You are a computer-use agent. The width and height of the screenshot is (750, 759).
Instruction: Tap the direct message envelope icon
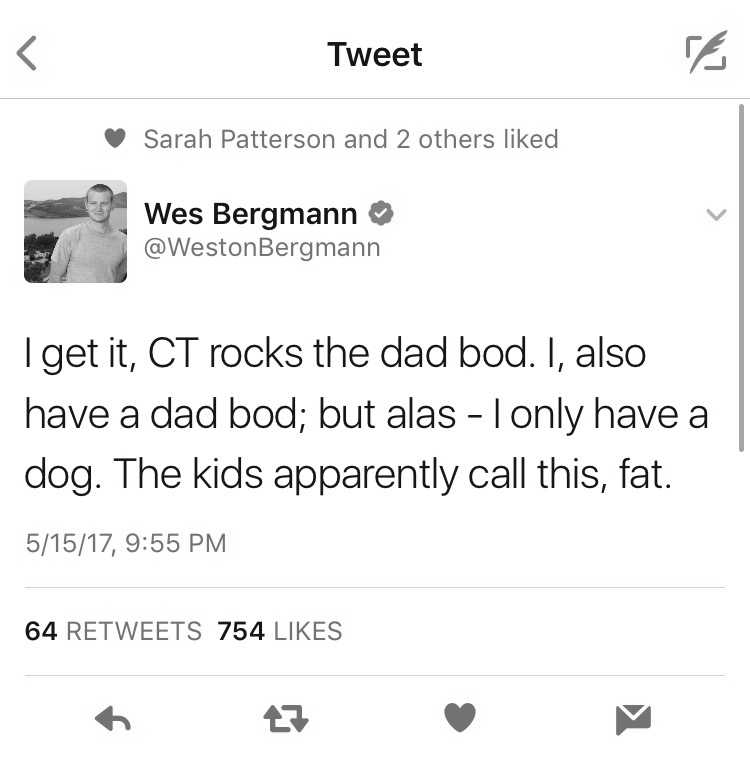pyautogui.click(x=633, y=719)
